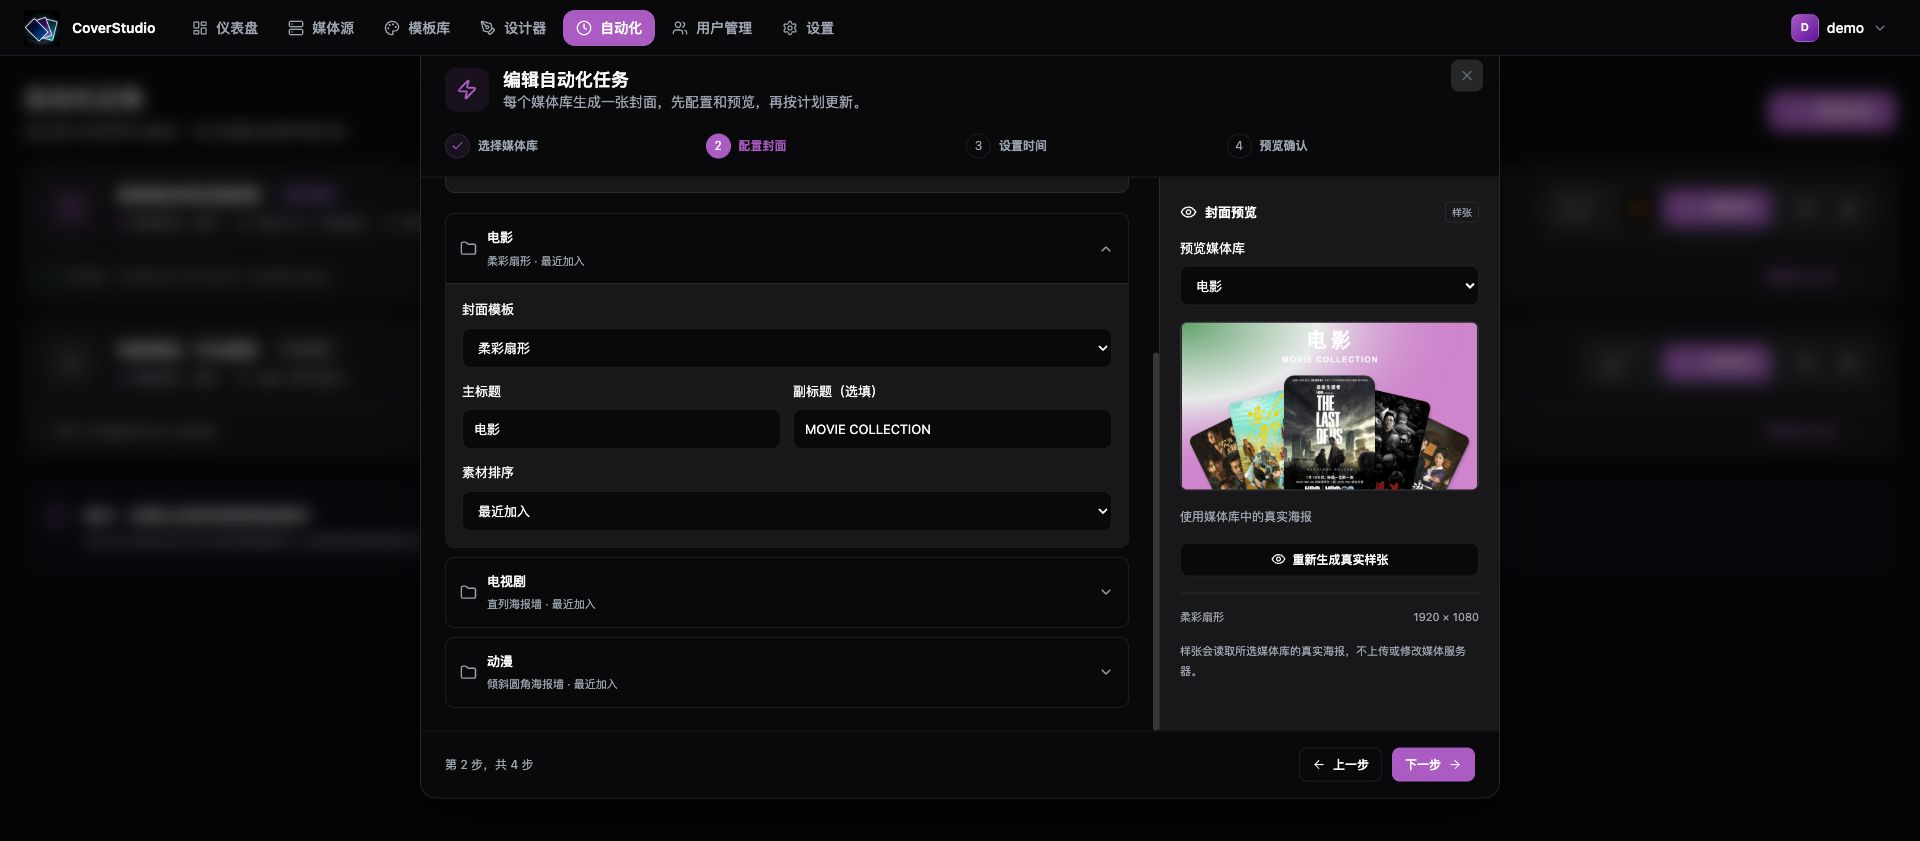Click the CoverStudio logo icon
The image size is (1920, 841).
(41, 28)
